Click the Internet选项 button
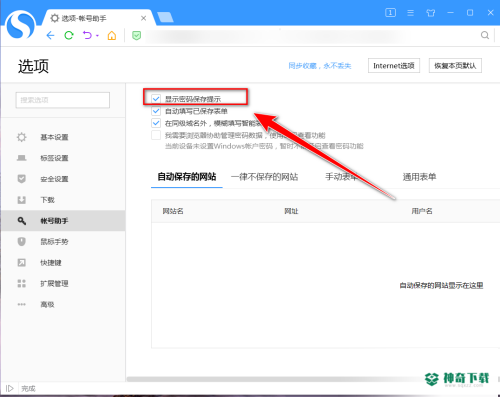500x397 pixels. [394, 66]
